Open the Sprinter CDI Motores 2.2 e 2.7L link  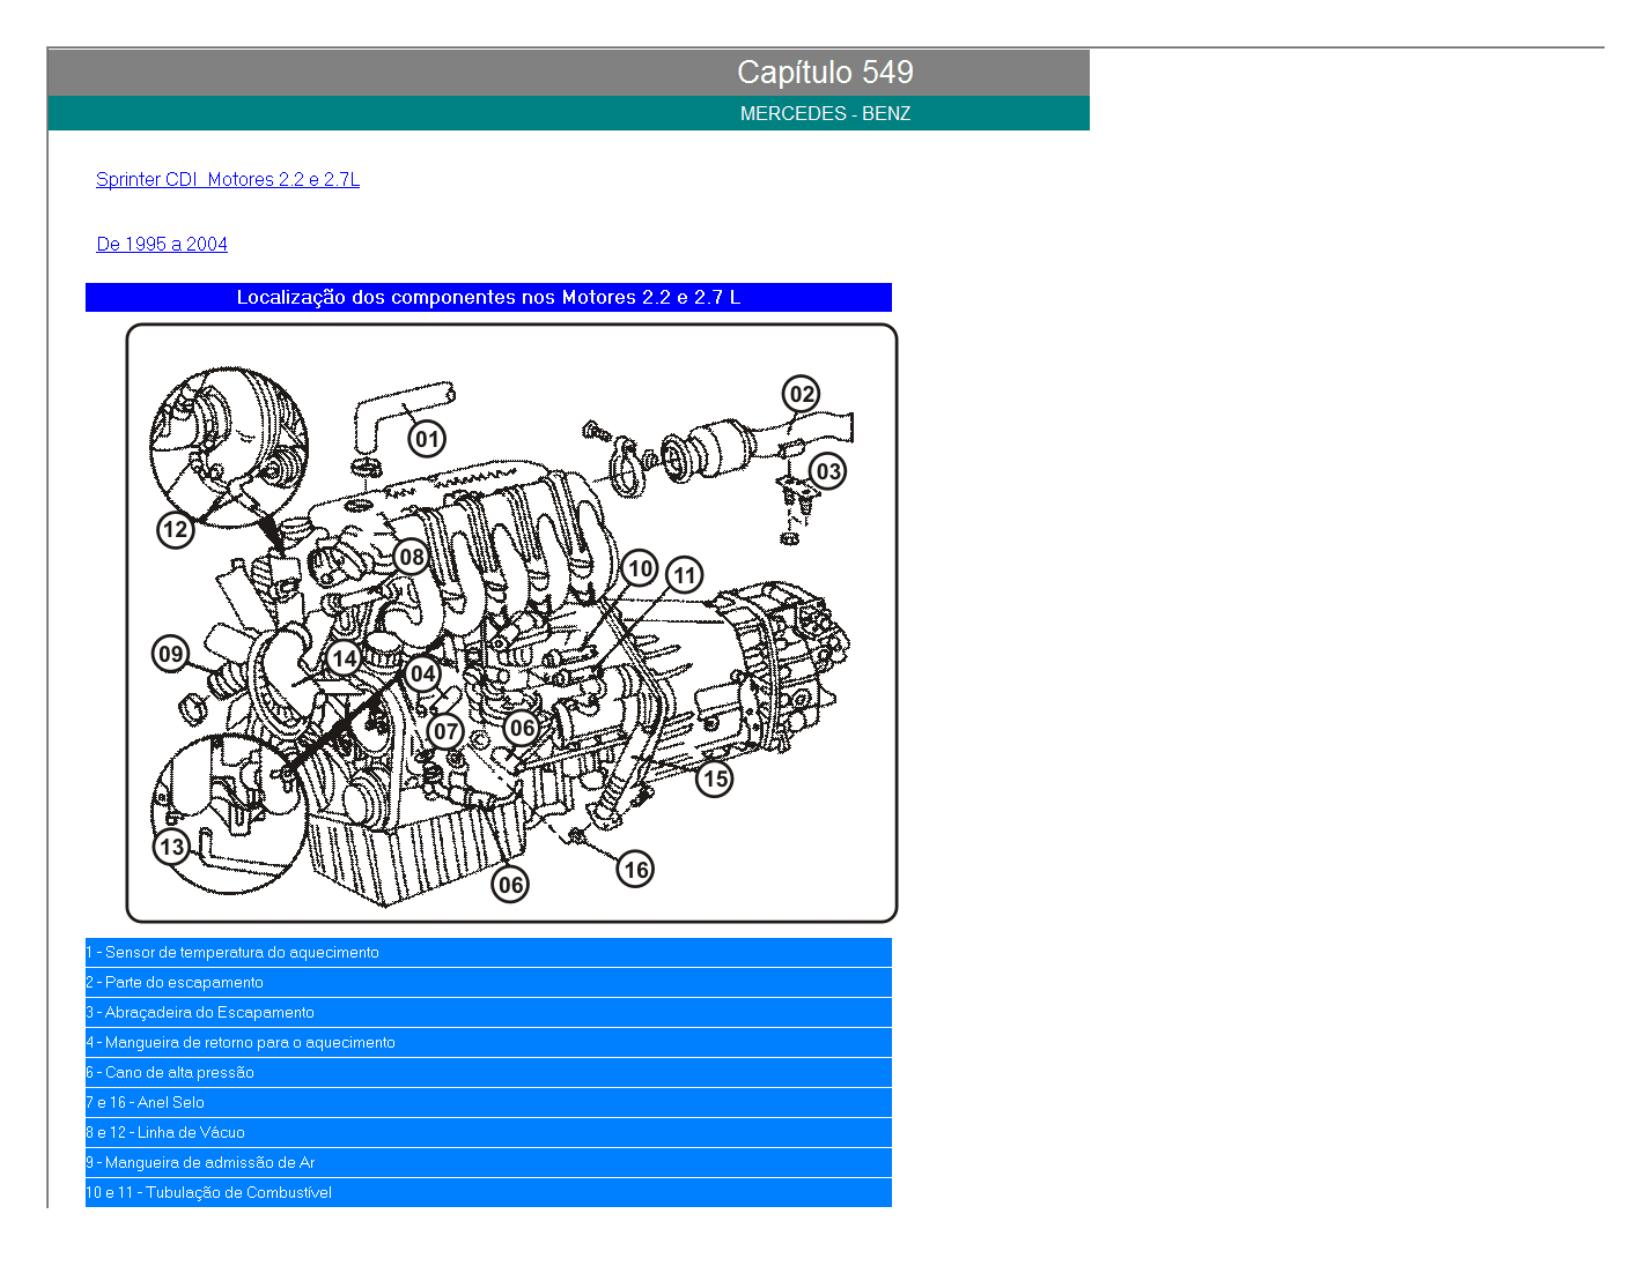click(228, 180)
